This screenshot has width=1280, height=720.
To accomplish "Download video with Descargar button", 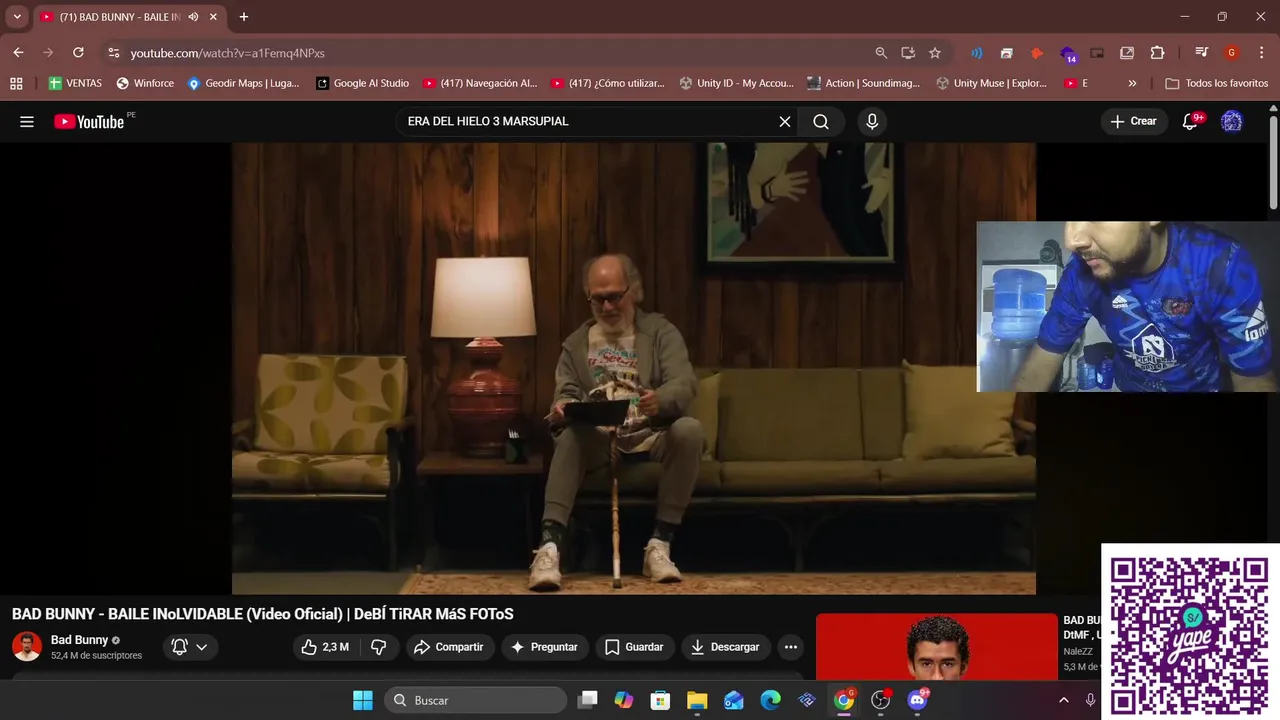I will click(x=726, y=647).
